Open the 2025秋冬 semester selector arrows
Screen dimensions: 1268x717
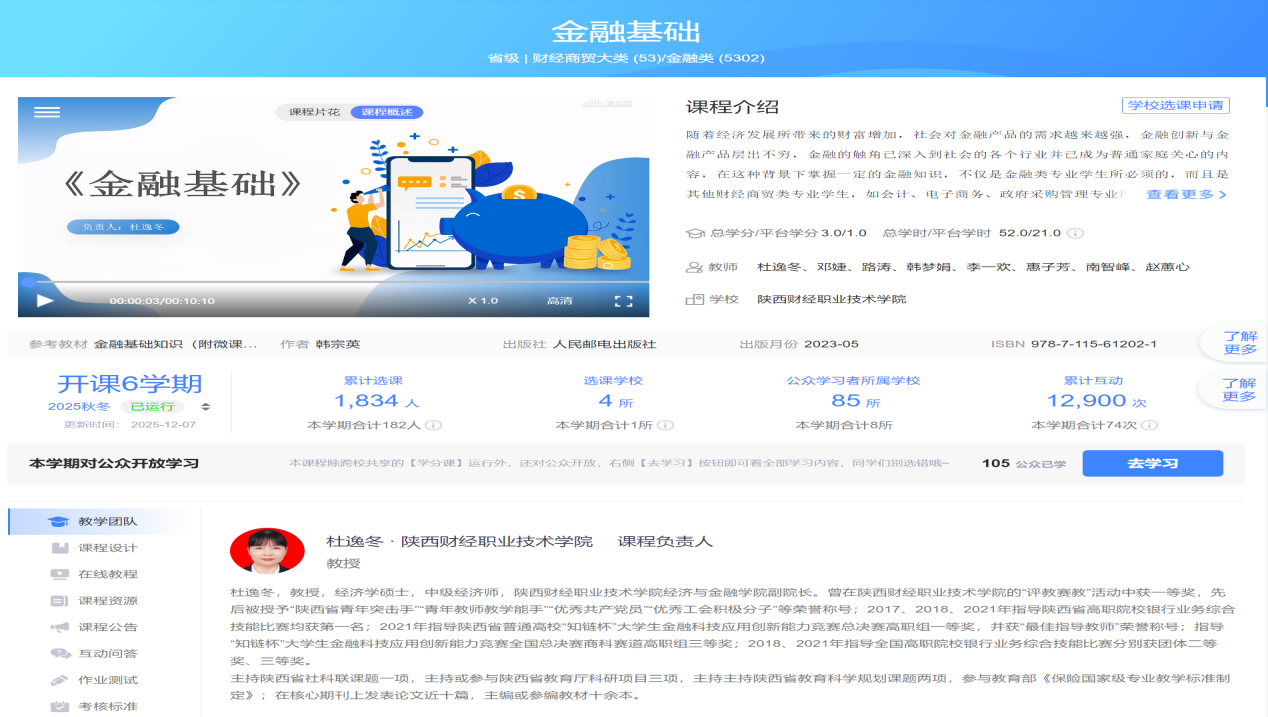click(x=206, y=407)
